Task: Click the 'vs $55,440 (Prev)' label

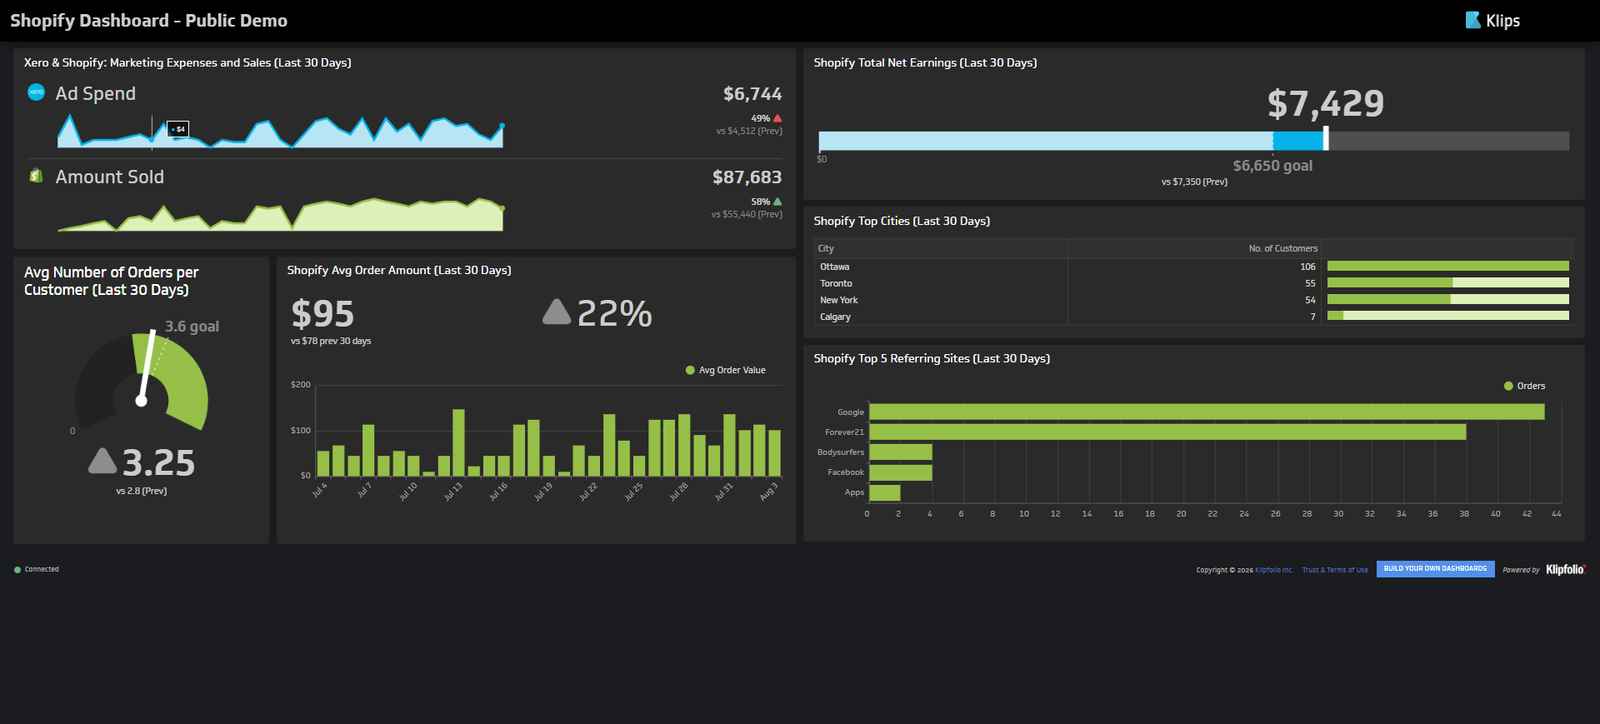Action: point(747,214)
